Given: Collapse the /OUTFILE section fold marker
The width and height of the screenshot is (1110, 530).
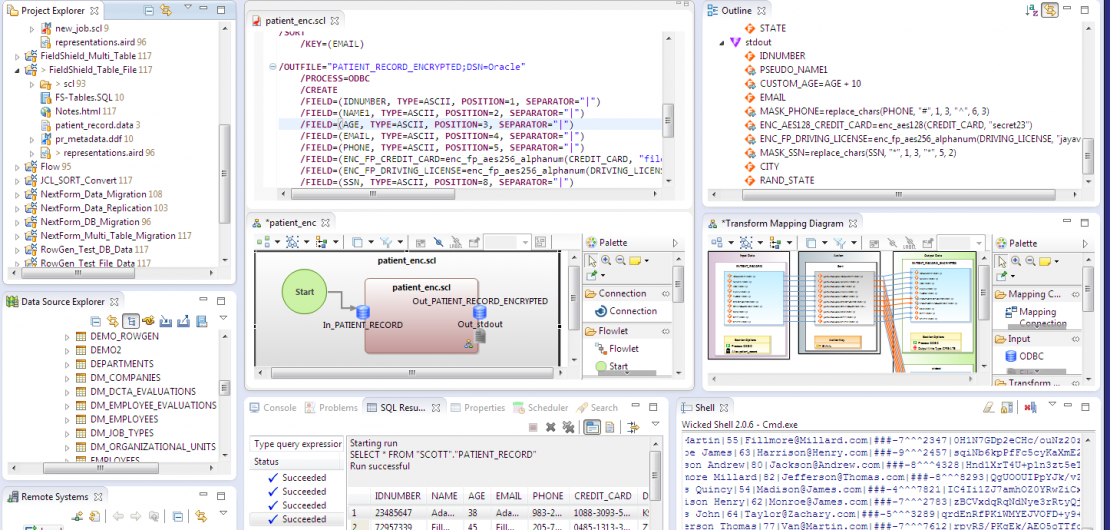Looking at the screenshot, I should (x=273, y=67).
